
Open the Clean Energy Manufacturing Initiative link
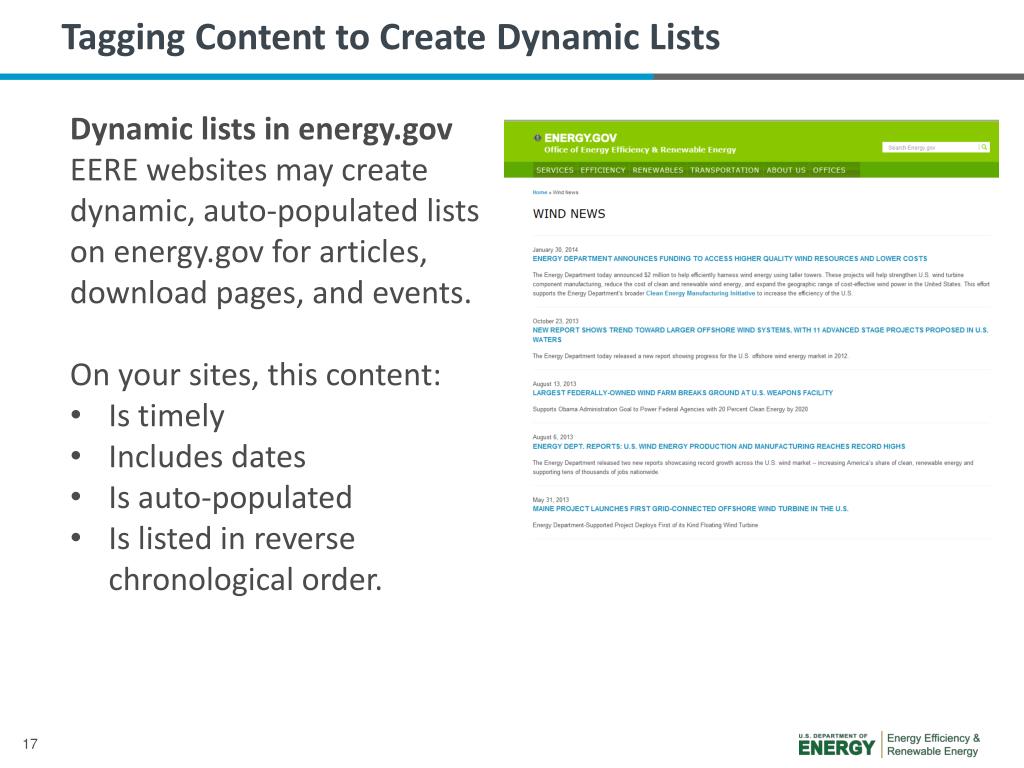[700, 293]
